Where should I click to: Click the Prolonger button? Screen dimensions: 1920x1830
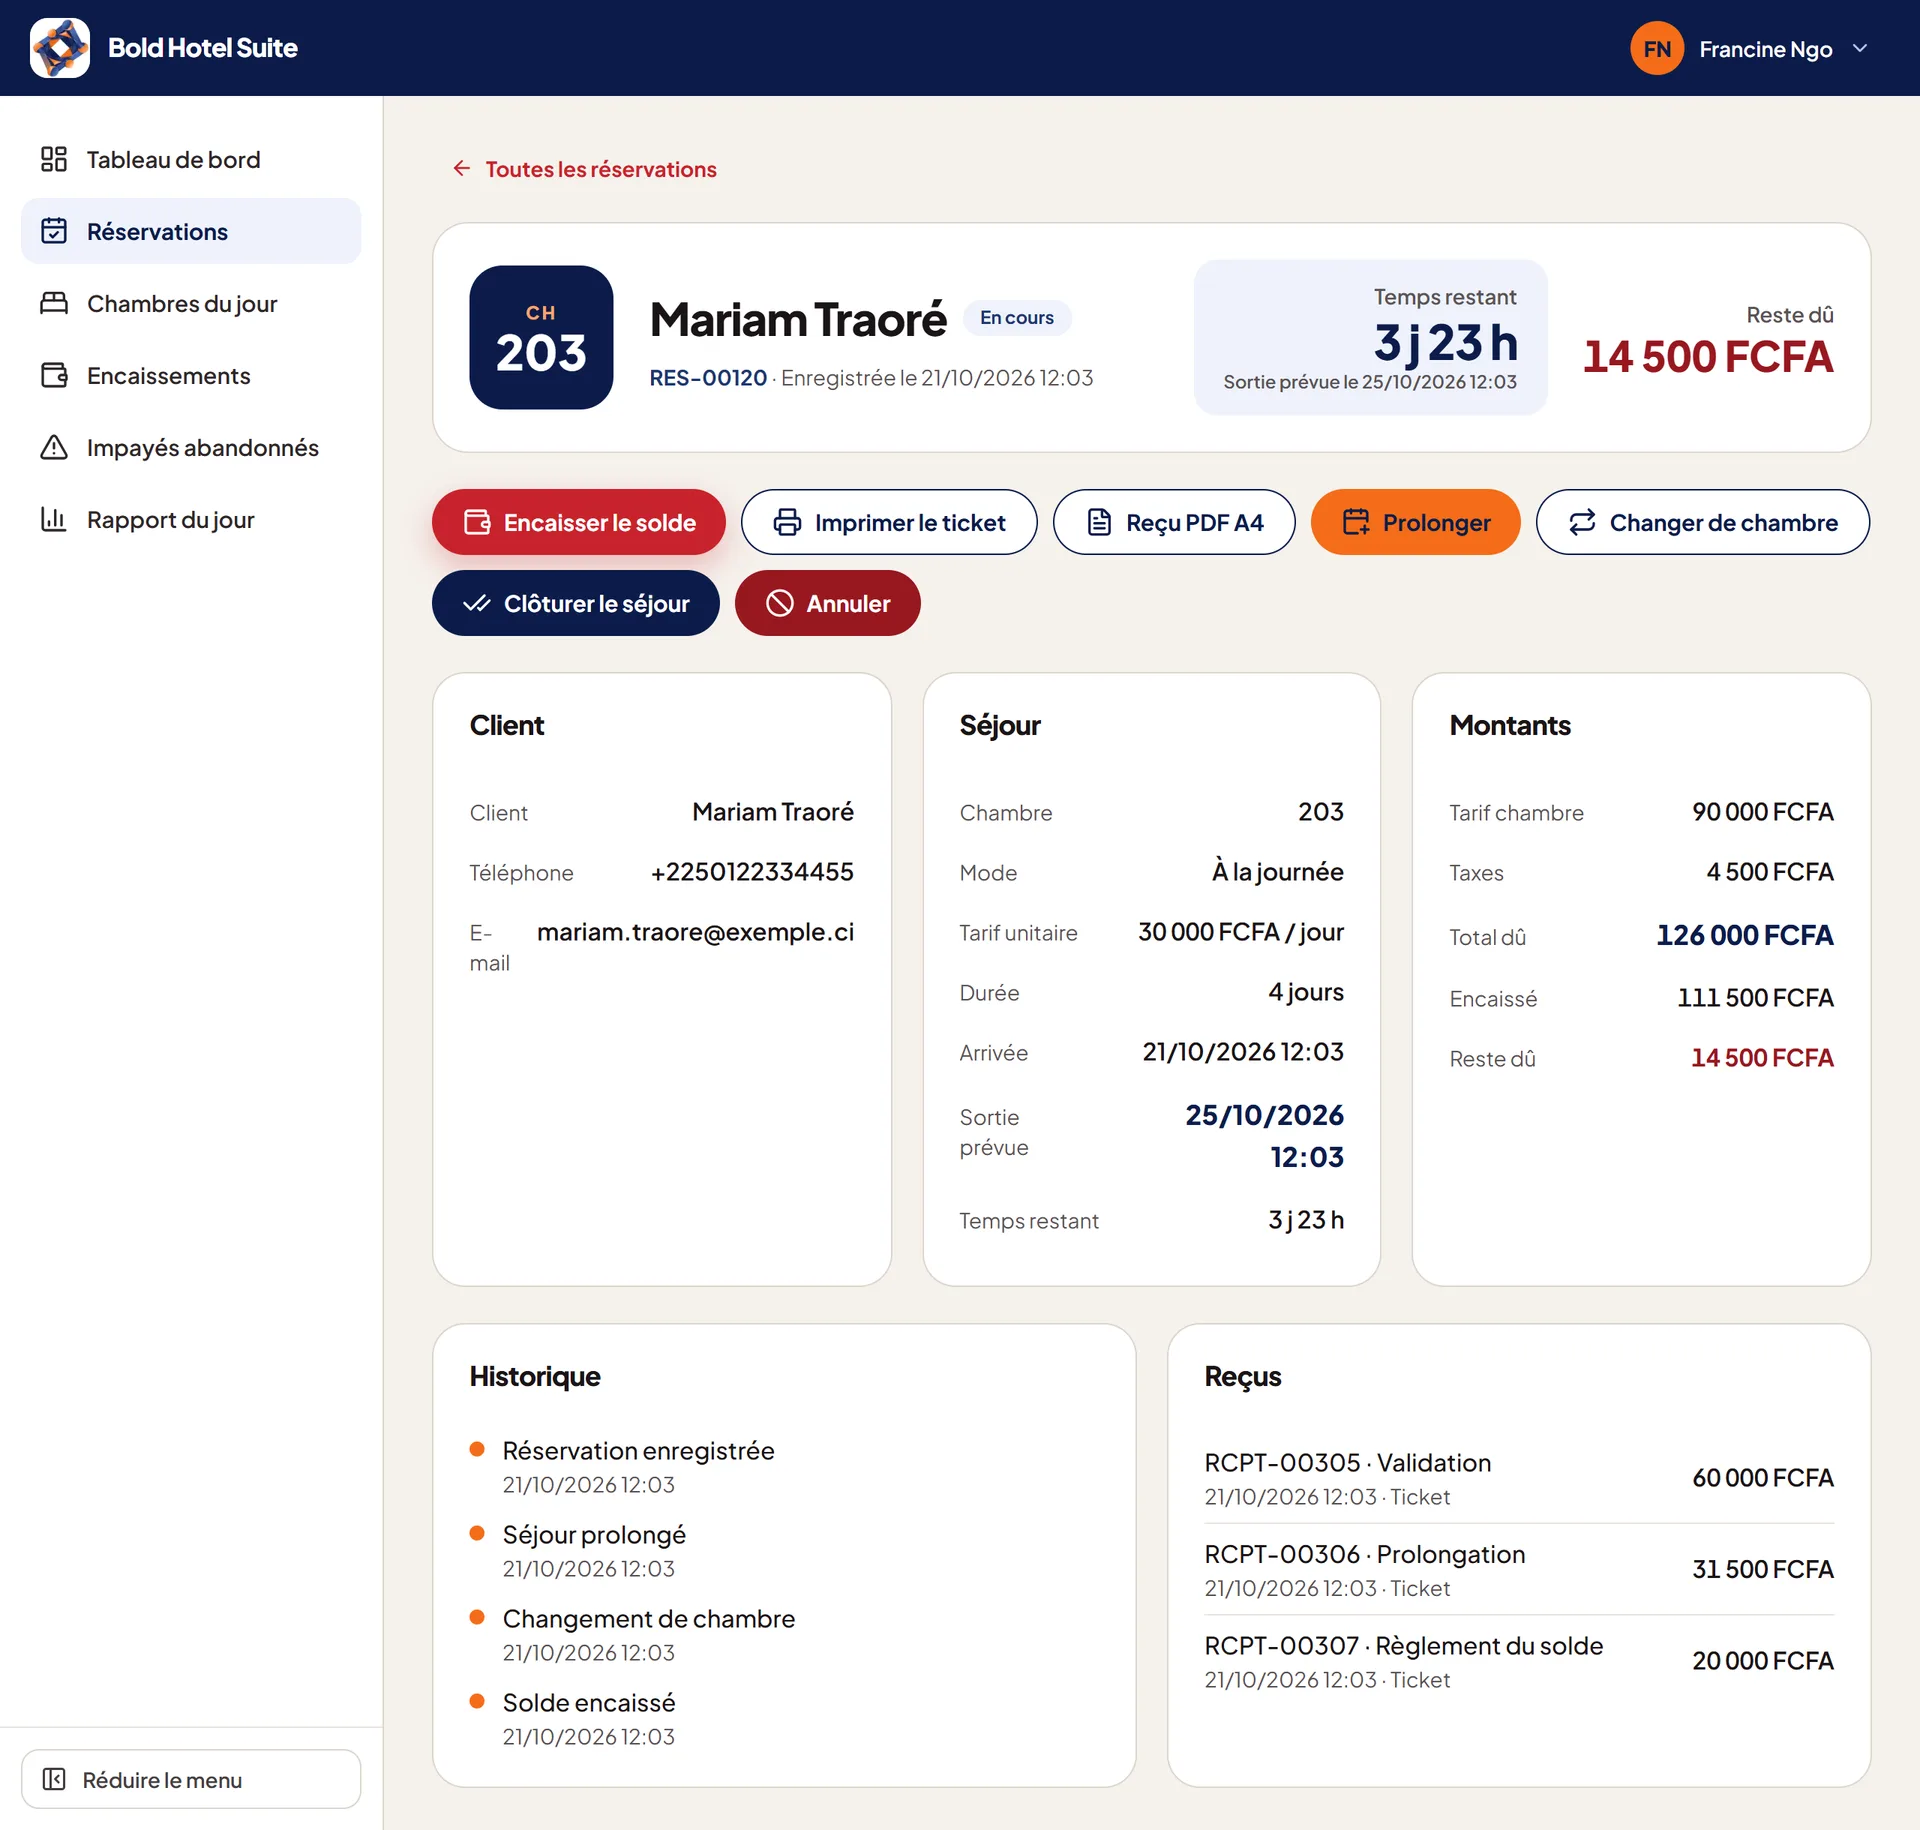click(1415, 522)
